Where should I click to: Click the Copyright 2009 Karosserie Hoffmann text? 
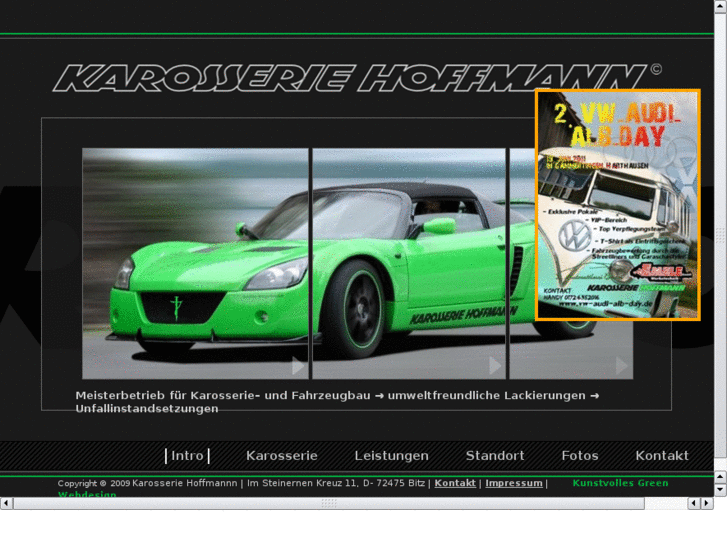coord(147,483)
